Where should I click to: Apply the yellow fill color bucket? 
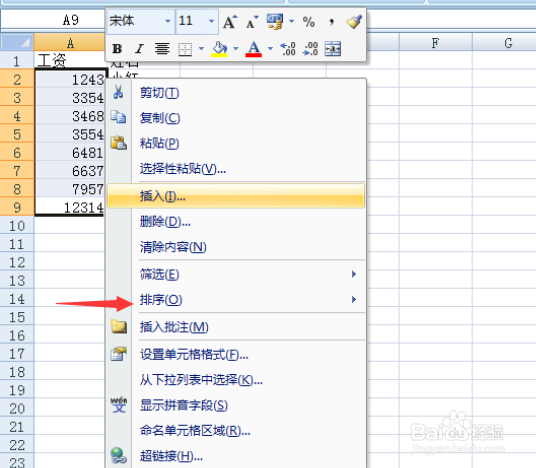(x=219, y=49)
